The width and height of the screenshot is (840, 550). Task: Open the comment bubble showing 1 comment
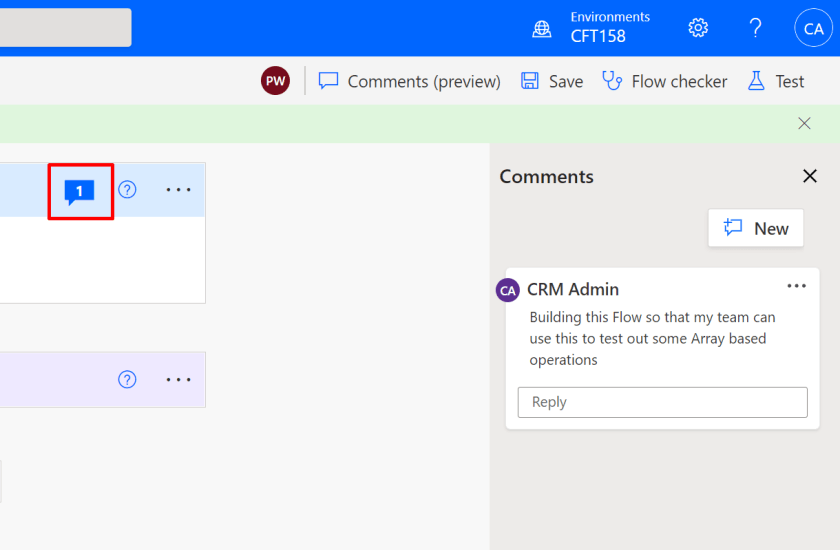point(79,190)
